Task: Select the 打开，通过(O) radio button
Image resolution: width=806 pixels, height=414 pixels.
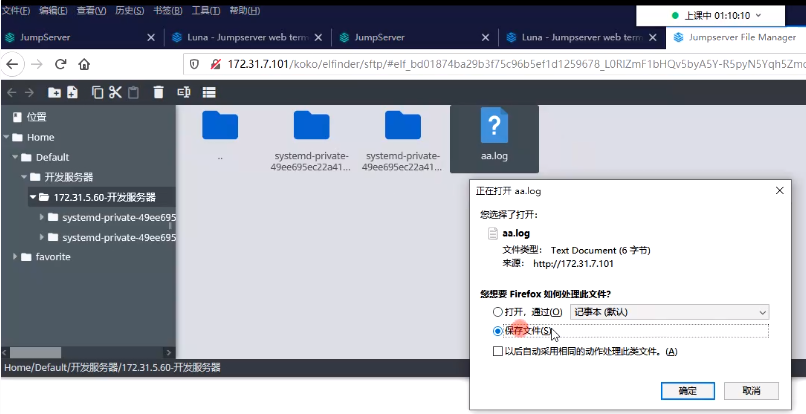Action: (498, 312)
